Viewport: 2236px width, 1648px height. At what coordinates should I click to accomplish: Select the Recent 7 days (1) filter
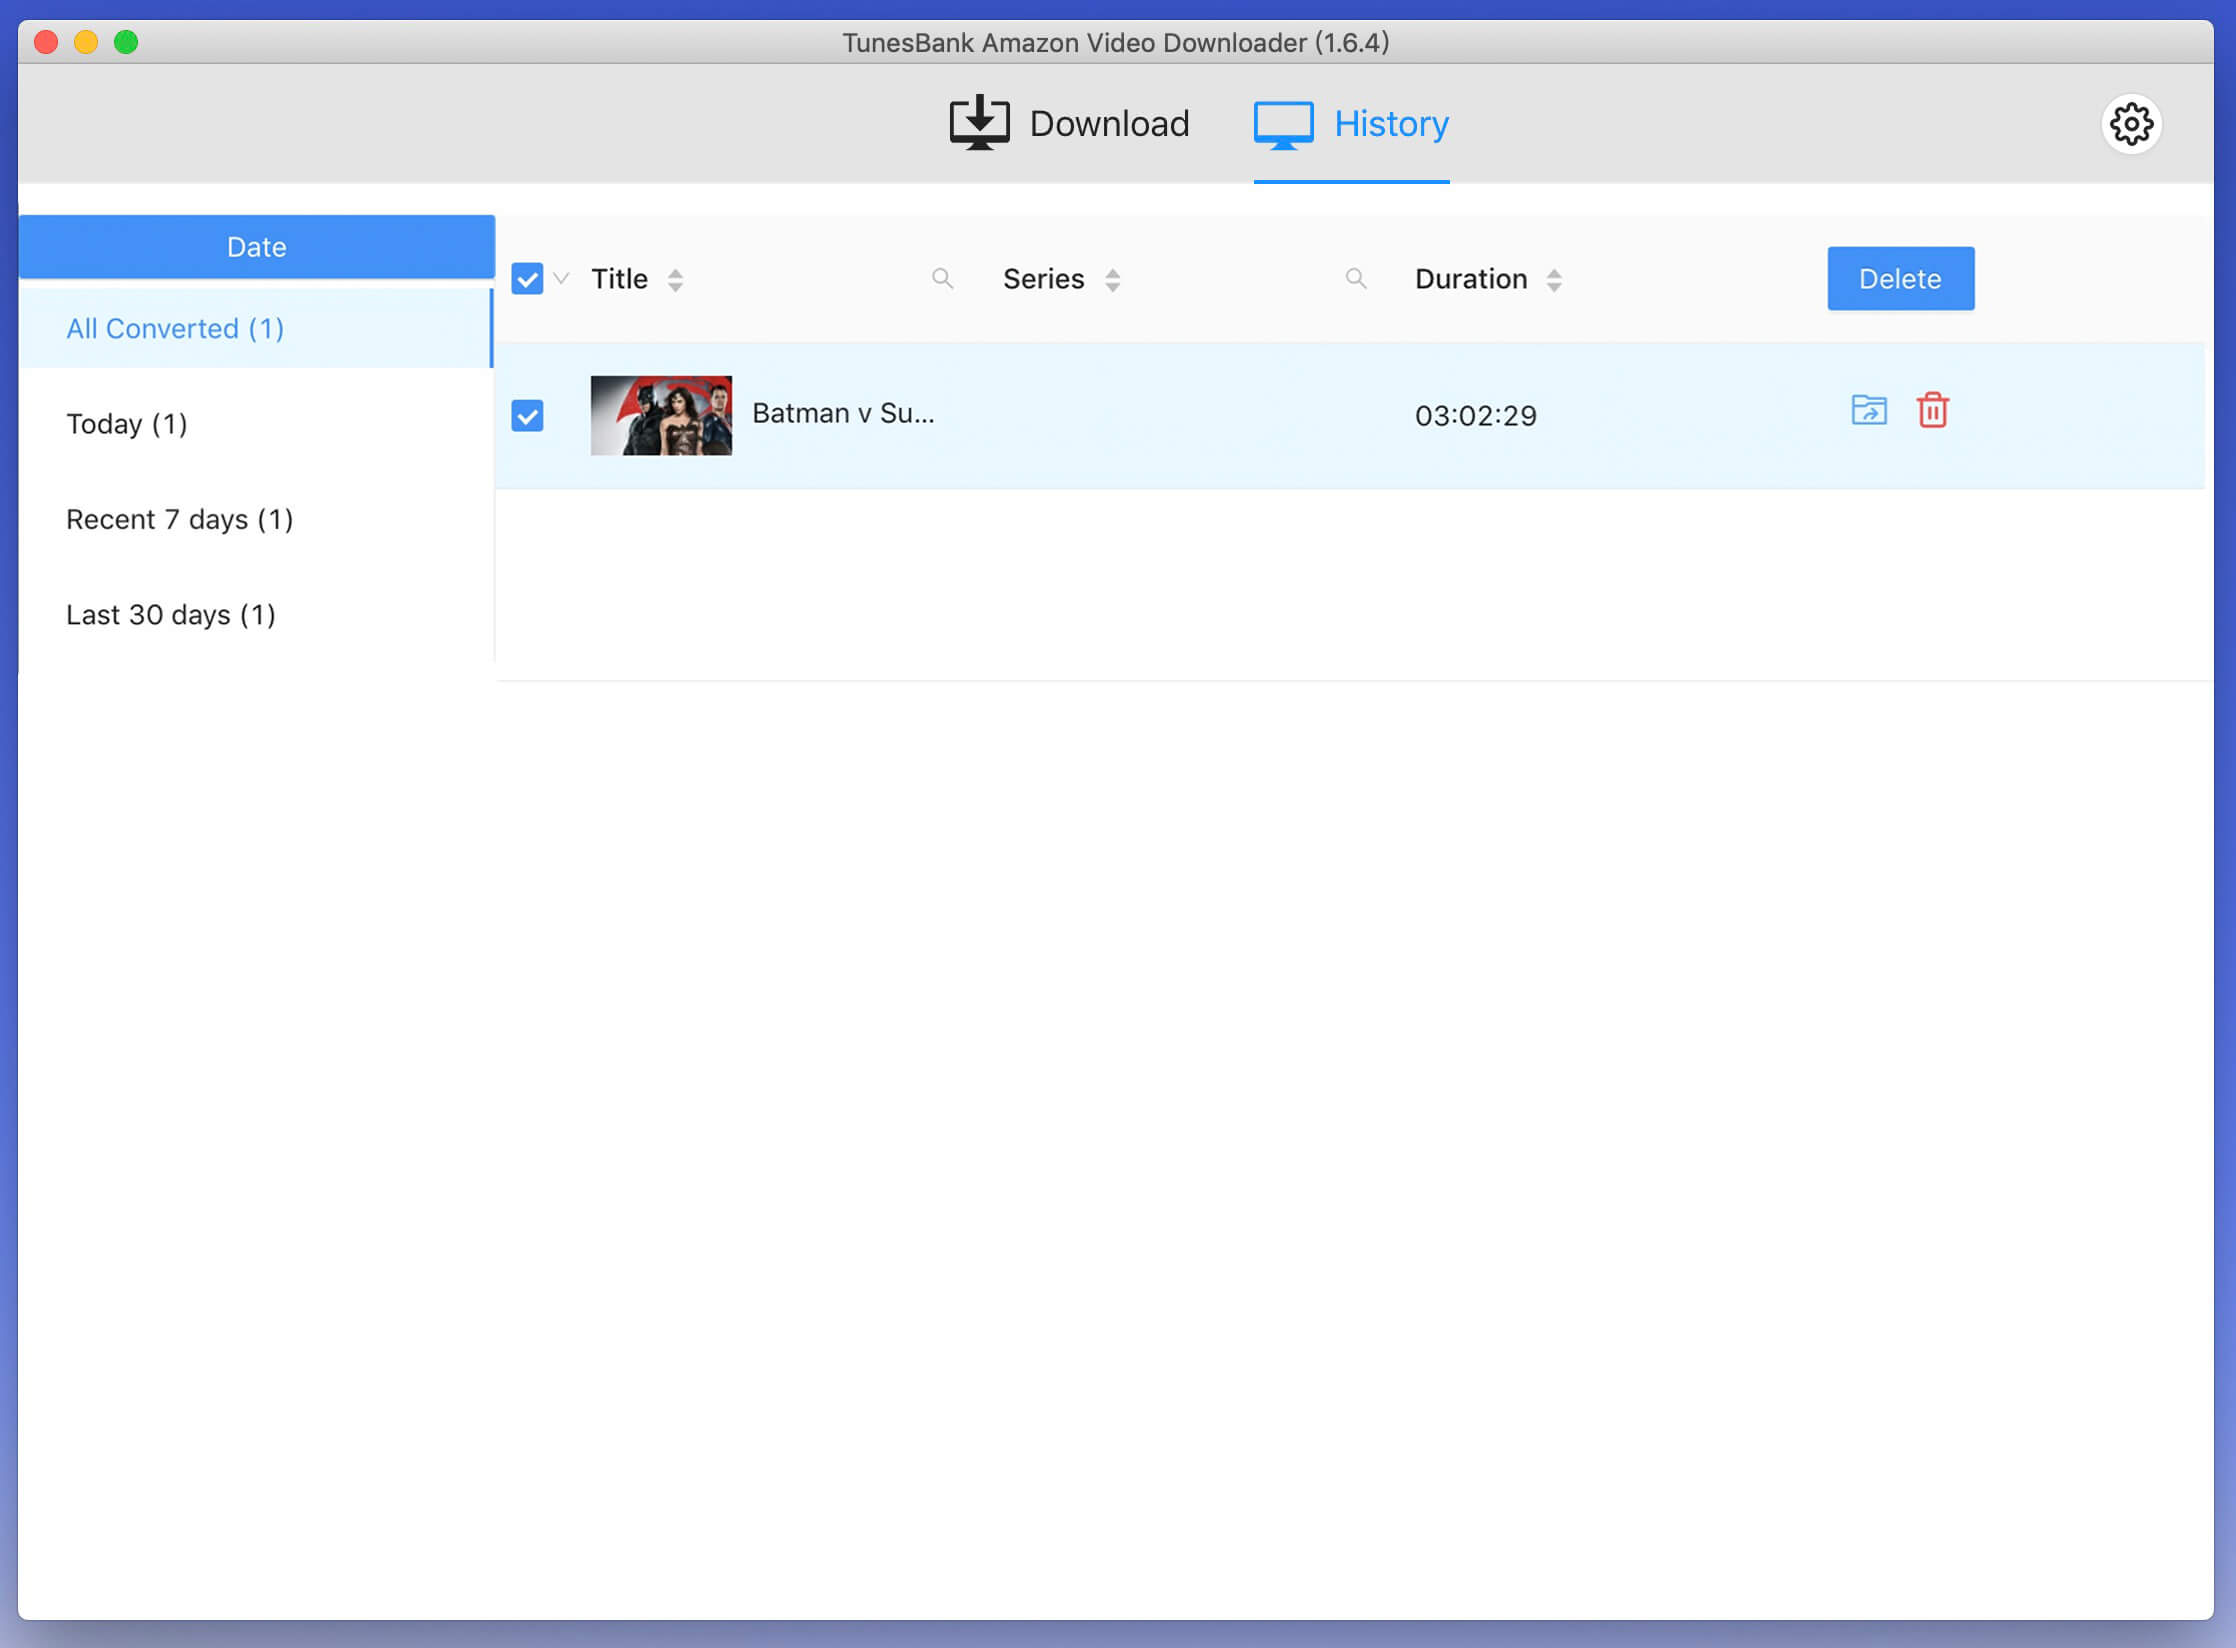click(181, 517)
